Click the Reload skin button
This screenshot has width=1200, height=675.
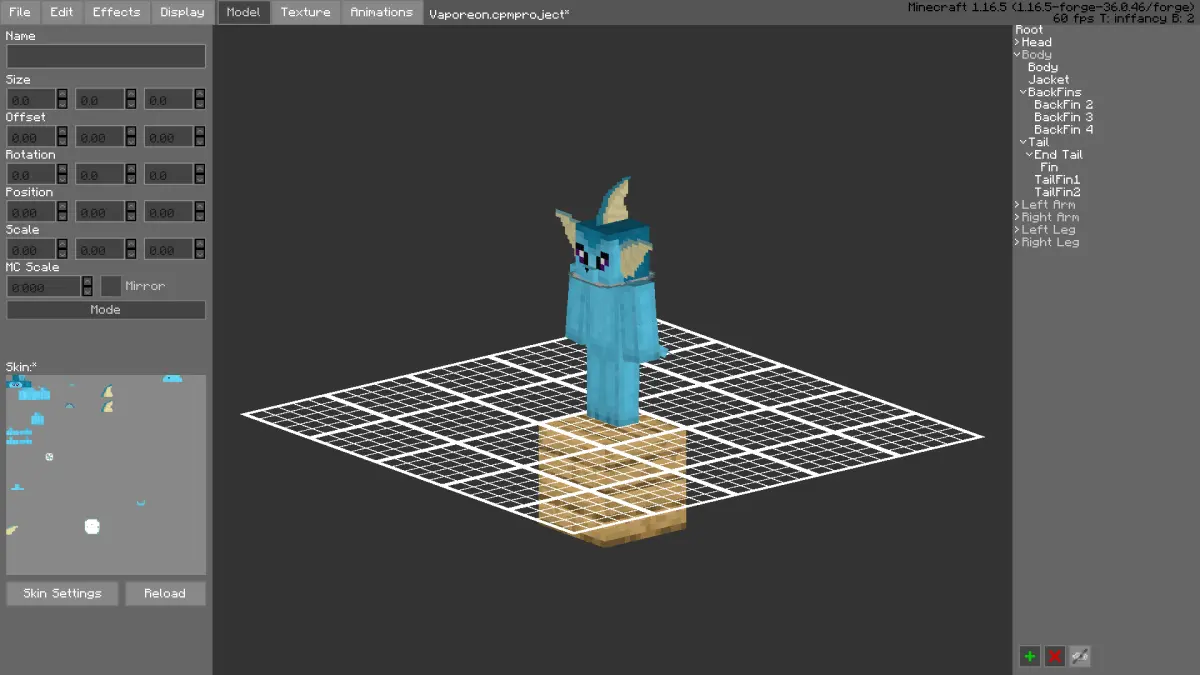pos(165,593)
